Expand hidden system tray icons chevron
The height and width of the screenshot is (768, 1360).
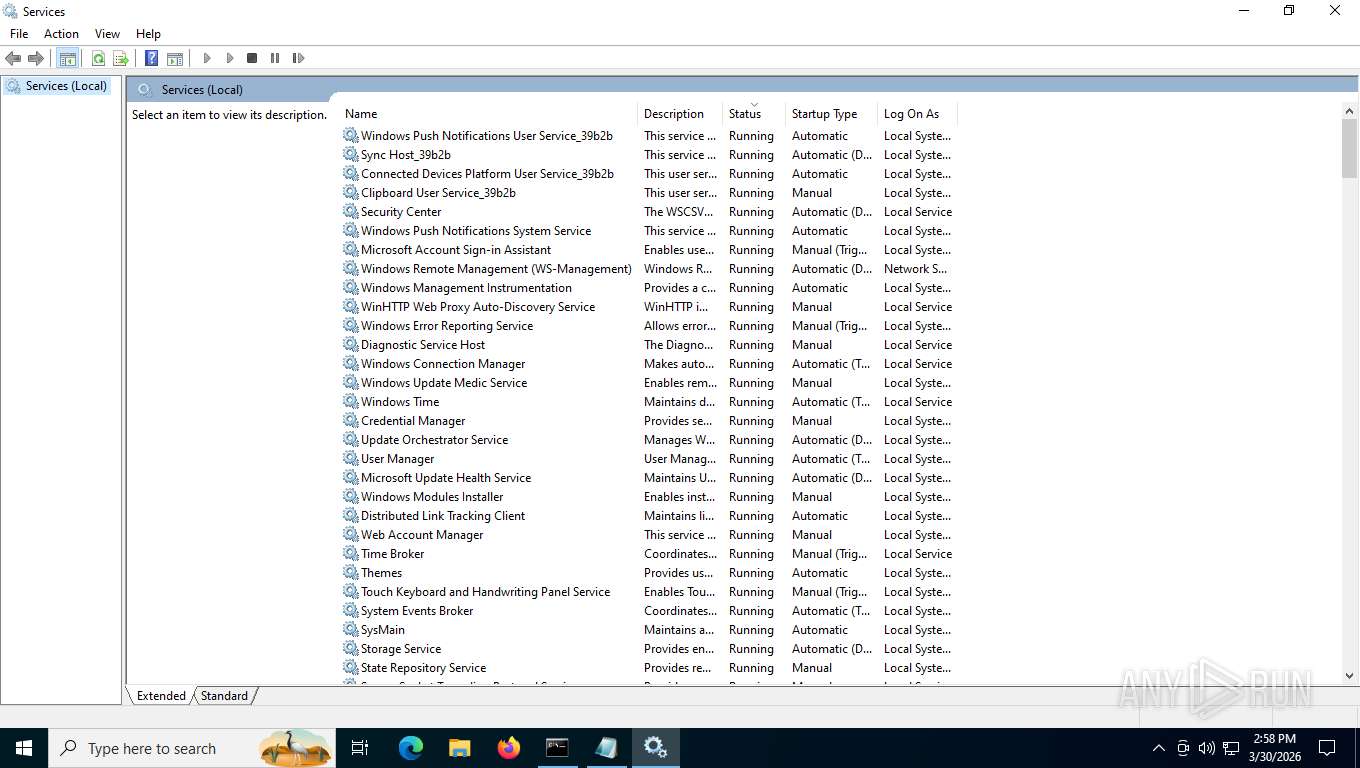(x=1159, y=748)
